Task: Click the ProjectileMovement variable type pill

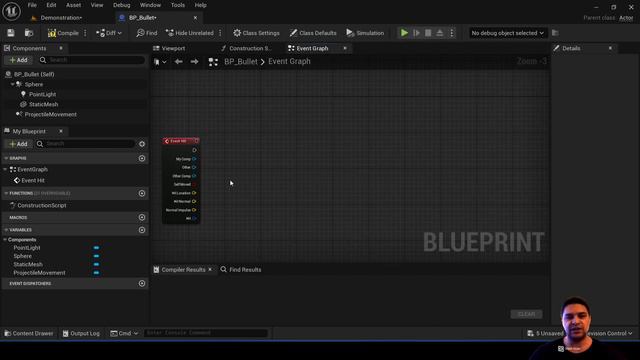Action: tap(96, 273)
